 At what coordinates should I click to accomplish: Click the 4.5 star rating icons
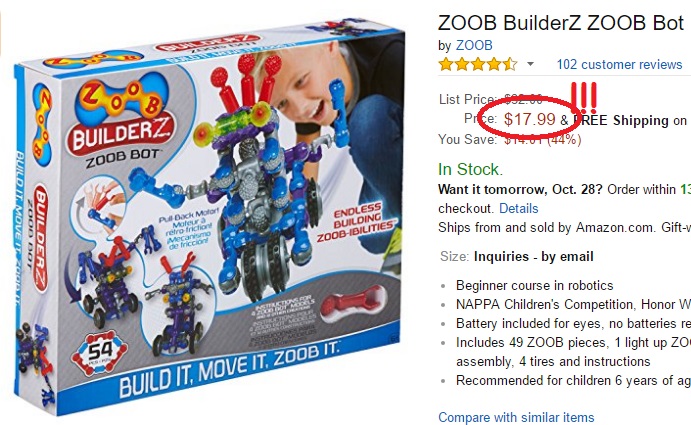click(x=478, y=64)
